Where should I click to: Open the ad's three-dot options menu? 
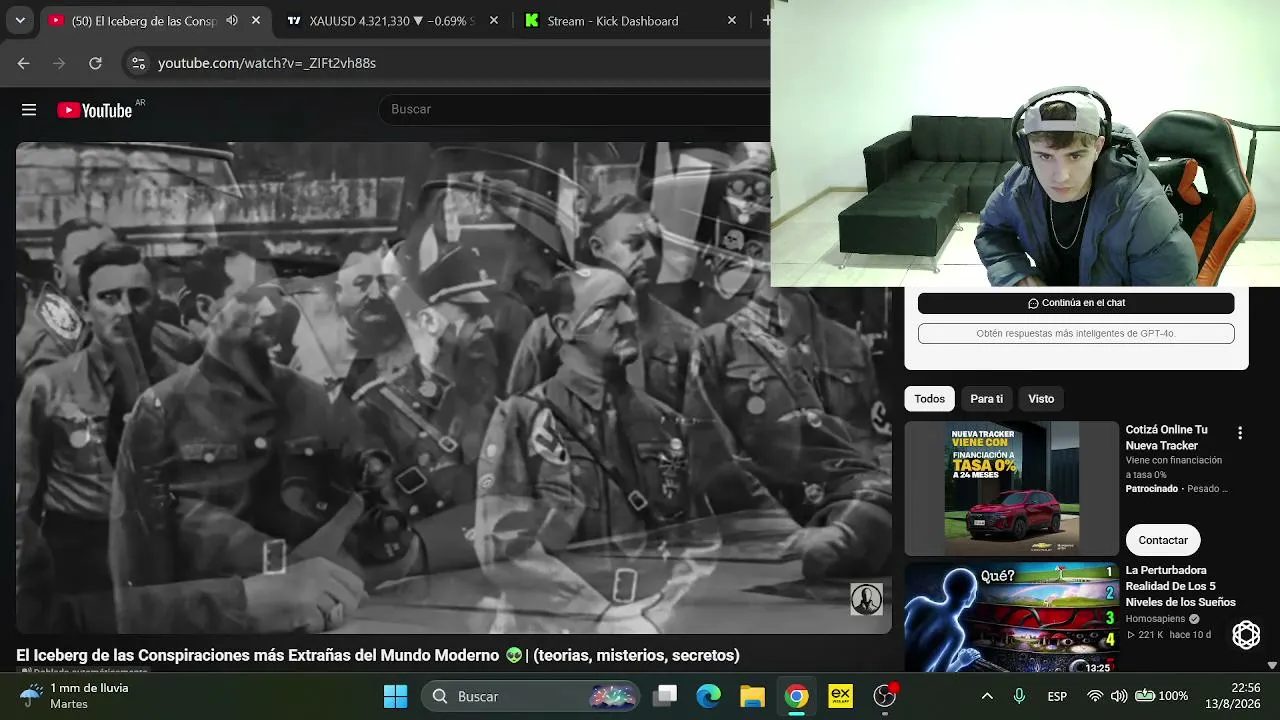tap(1240, 433)
